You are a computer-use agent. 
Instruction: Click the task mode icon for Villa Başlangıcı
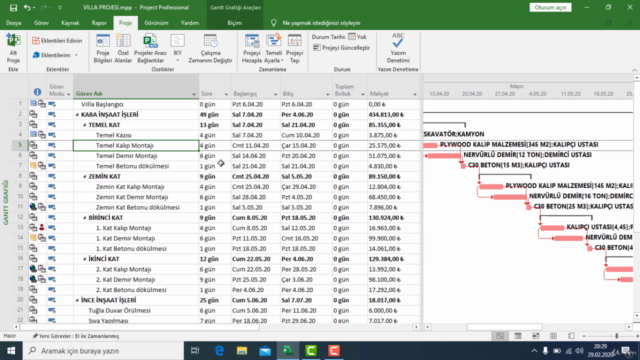click(52, 104)
